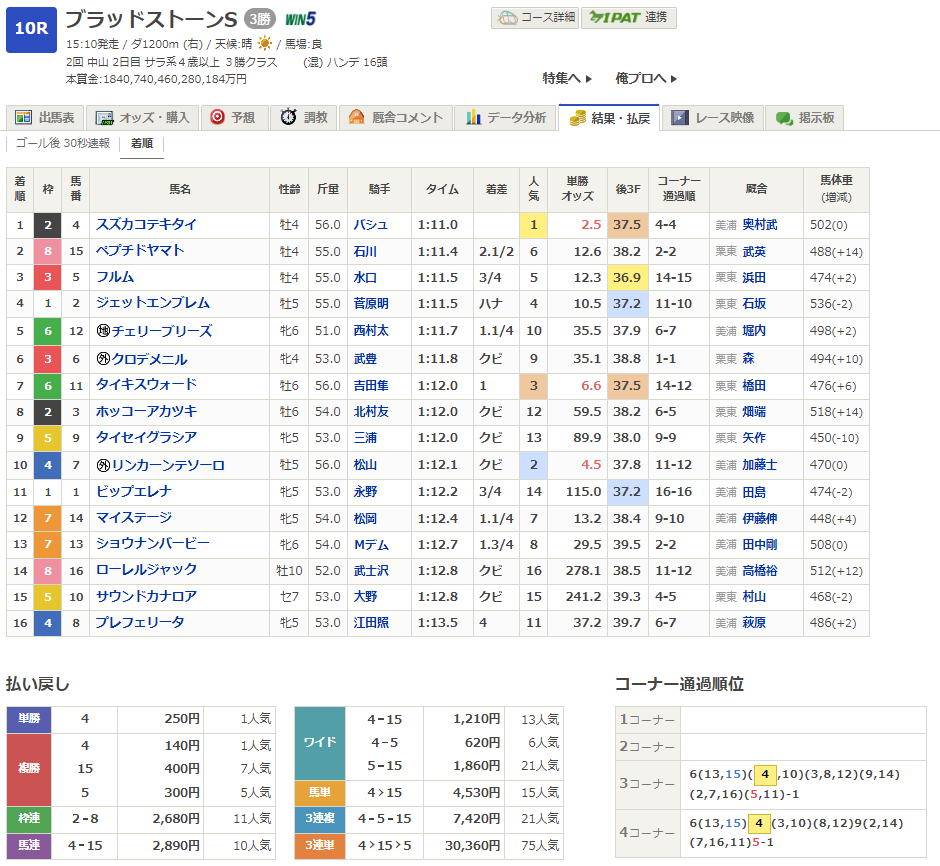Select the 着順 sub-tab
The image size is (940, 866).
(x=142, y=143)
